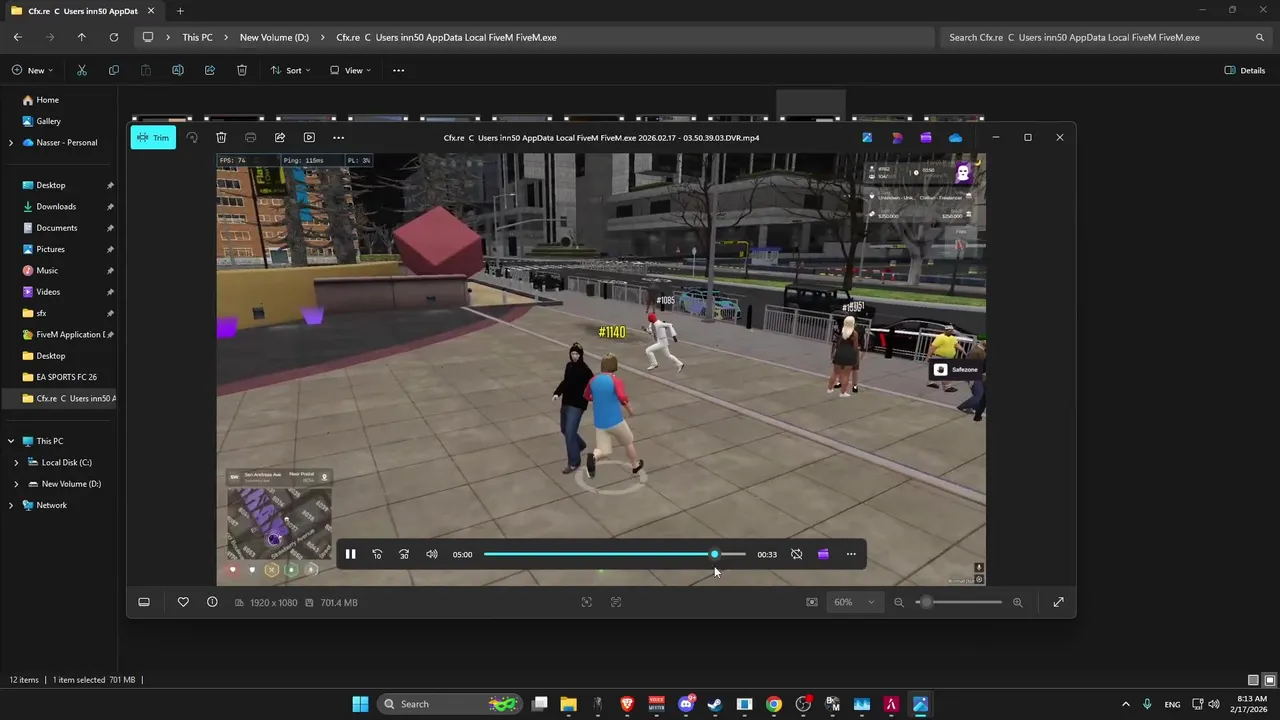1280x720 pixels.
Task: Mark video as favorite with heart icon
Action: click(x=183, y=602)
